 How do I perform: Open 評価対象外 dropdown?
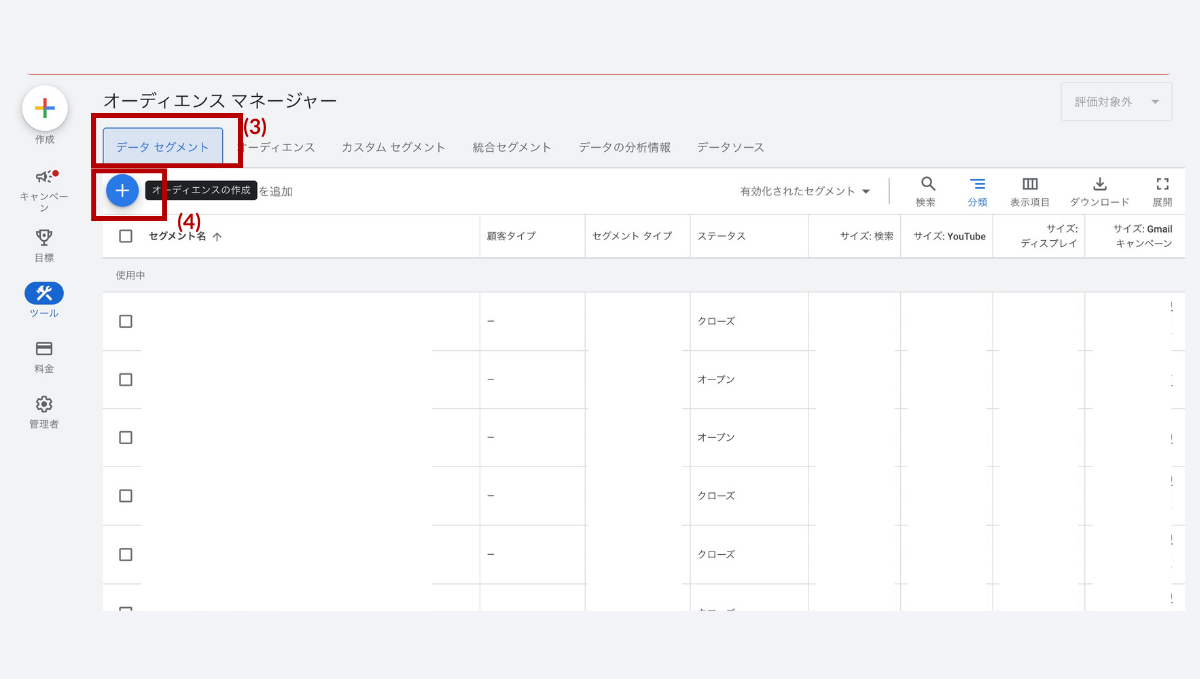coord(1116,102)
